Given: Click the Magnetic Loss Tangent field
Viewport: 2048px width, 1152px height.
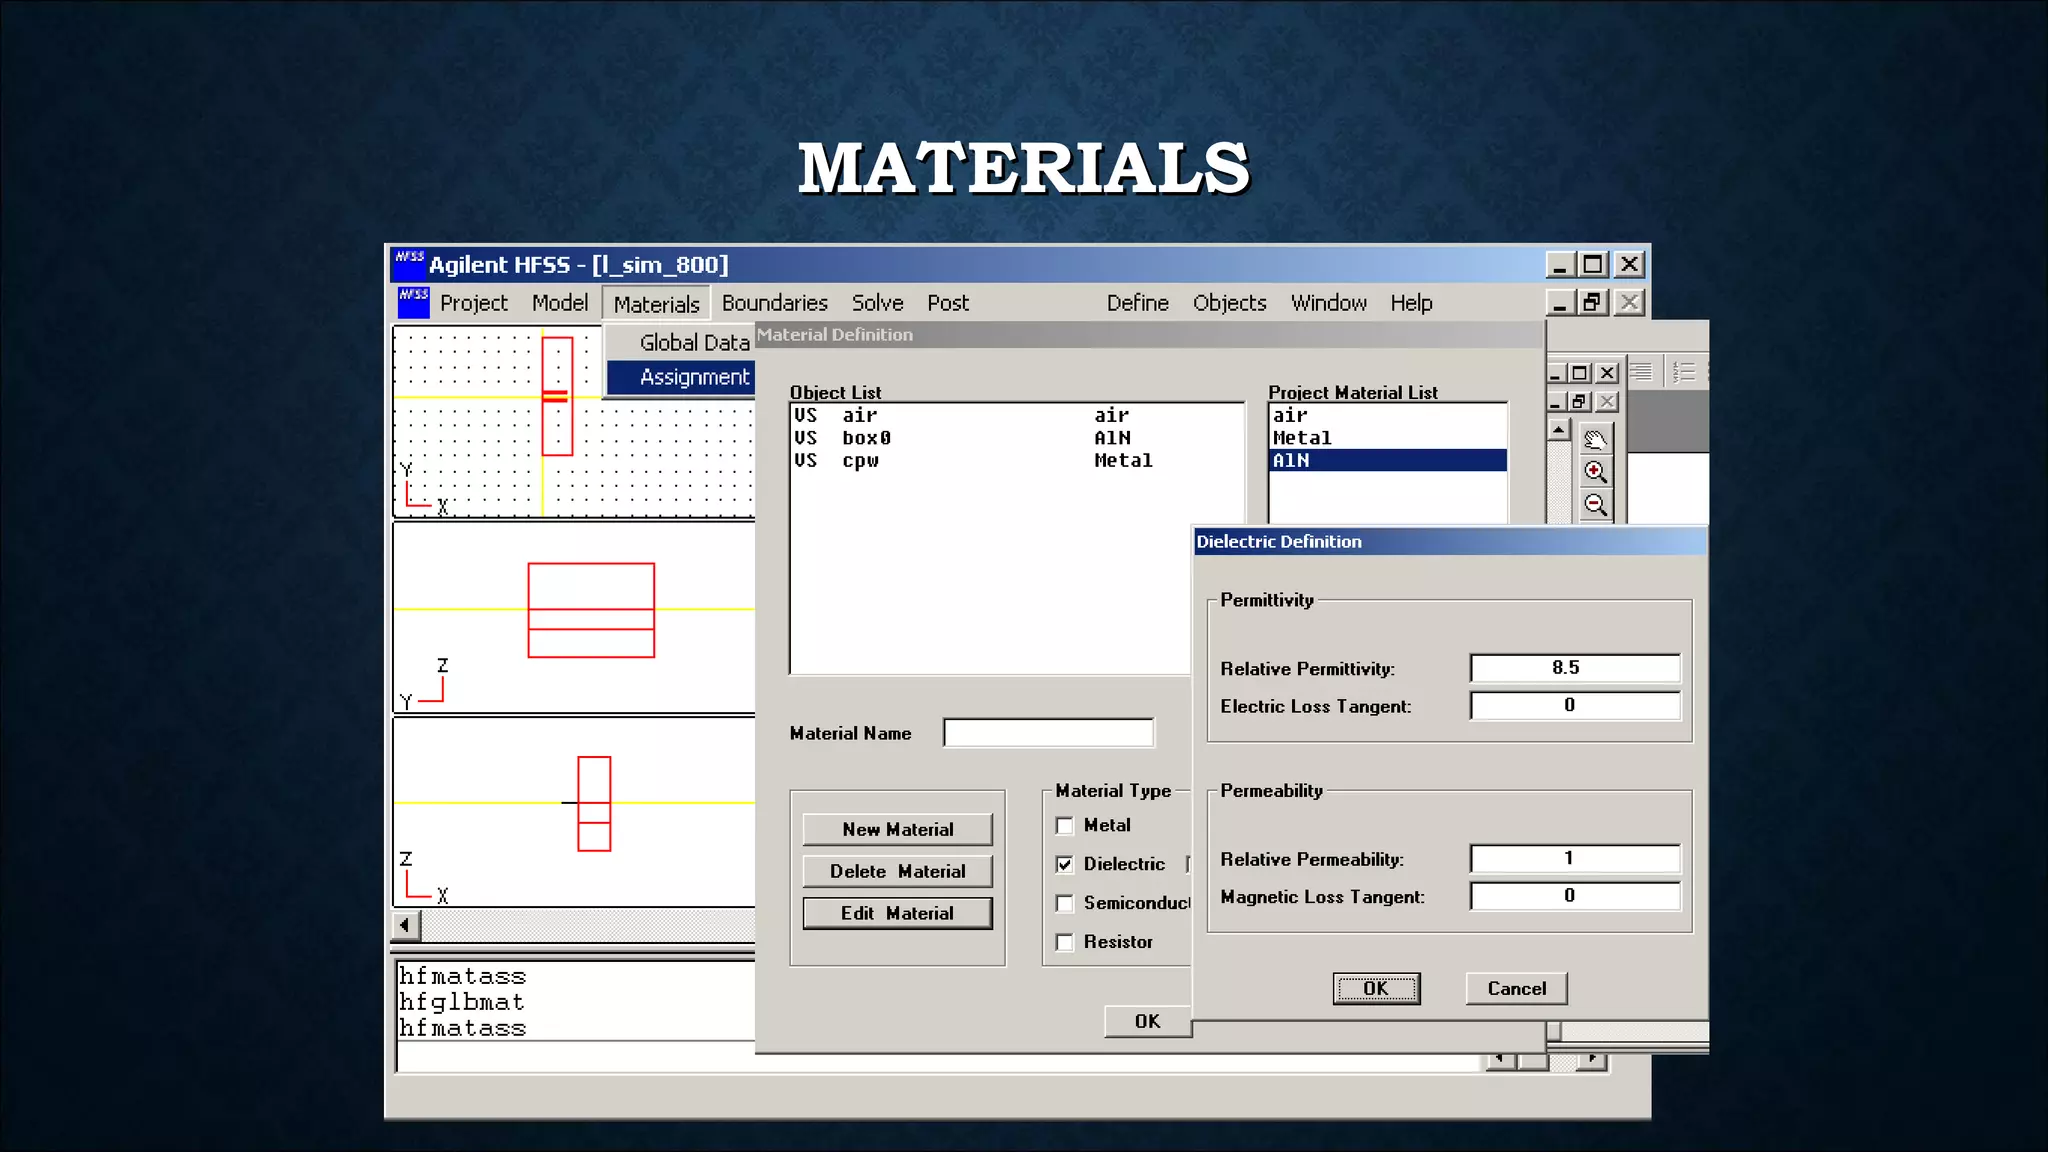Looking at the screenshot, I should [x=1575, y=896].
